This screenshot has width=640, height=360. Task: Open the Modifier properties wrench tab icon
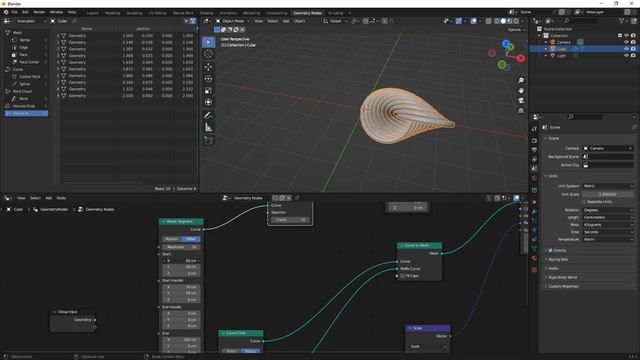click(x=534, y=211)
